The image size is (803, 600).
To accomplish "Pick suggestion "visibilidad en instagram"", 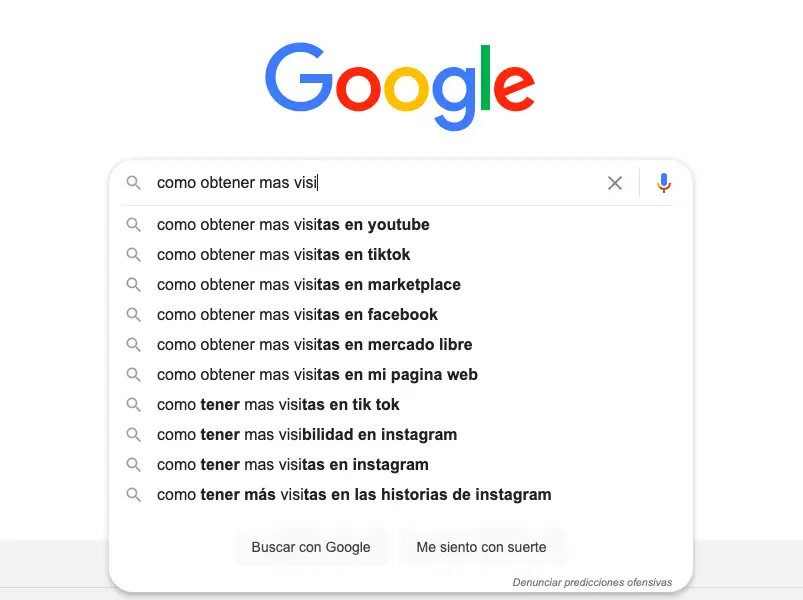I will [x=306, y=435].
